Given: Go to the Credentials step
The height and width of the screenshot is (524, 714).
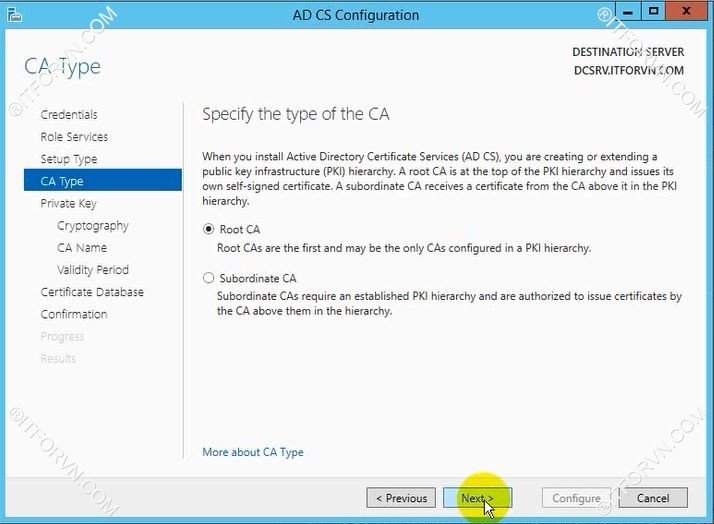Looking at the screenshot, I should pyautogui.click(x=69, y=115).
